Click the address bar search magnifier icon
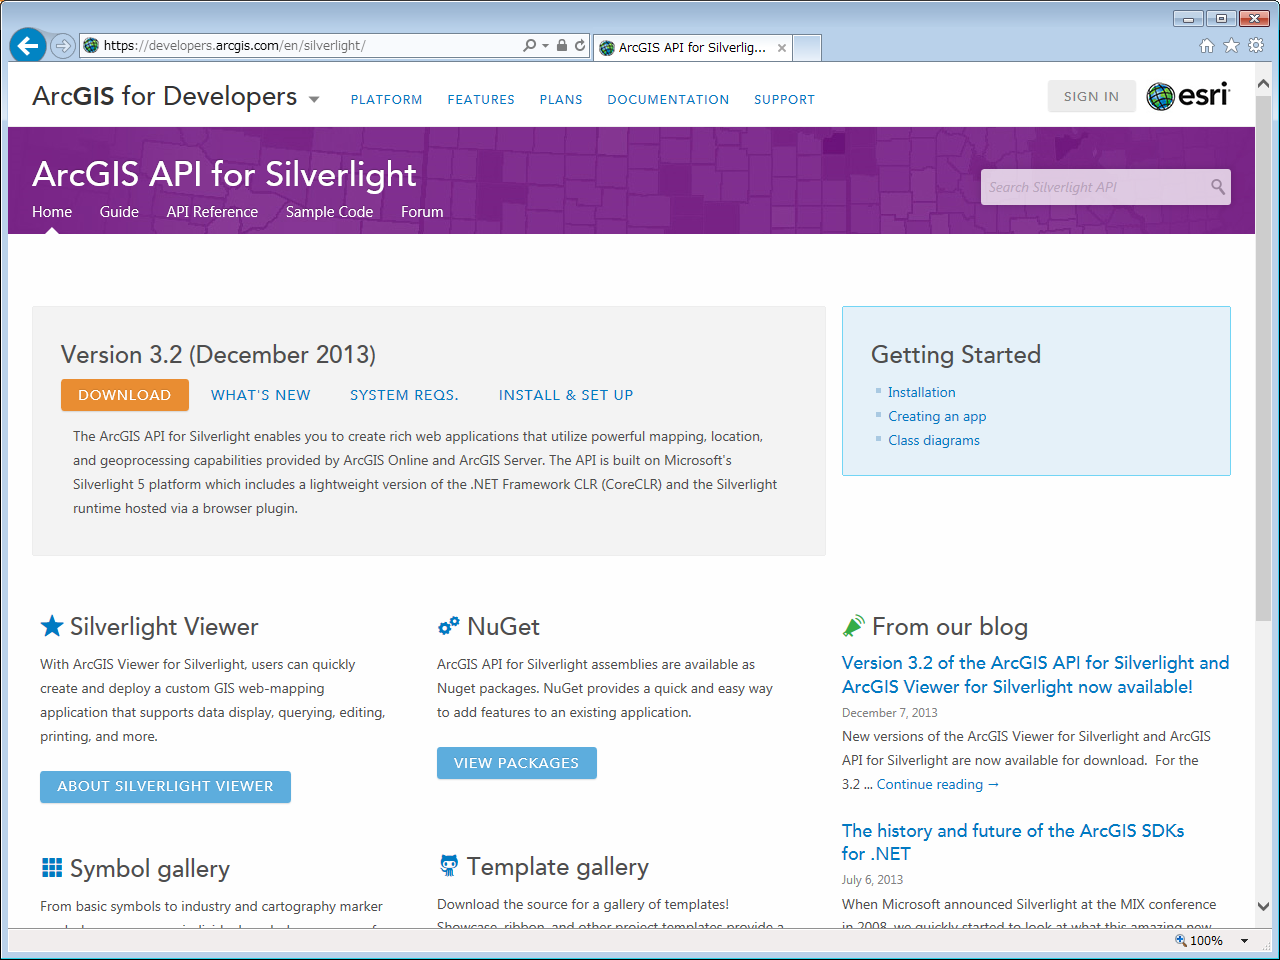This screenshot has height=960, width=1280. (x=530, y=45)
